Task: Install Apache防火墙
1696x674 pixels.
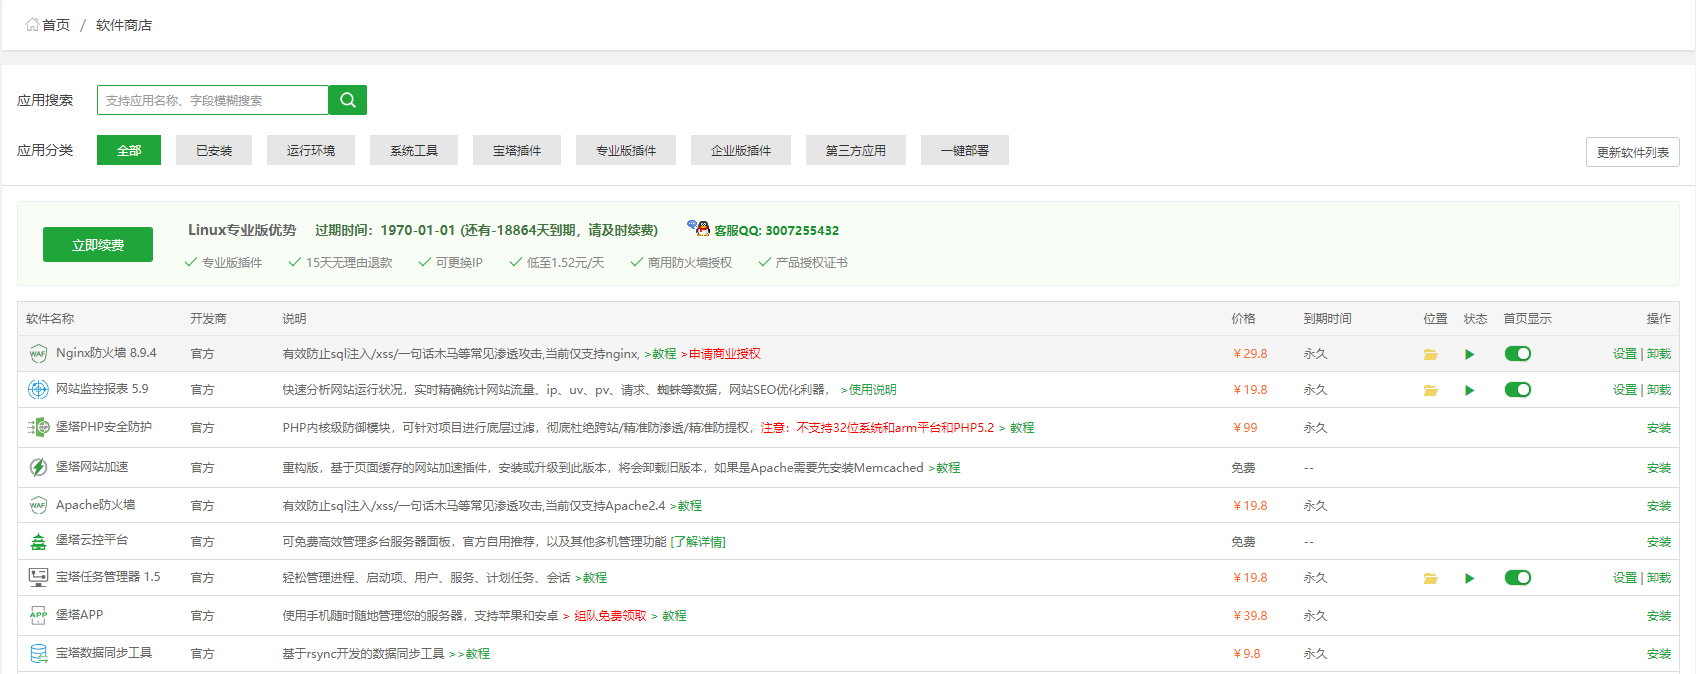Action: [1659, 506]
